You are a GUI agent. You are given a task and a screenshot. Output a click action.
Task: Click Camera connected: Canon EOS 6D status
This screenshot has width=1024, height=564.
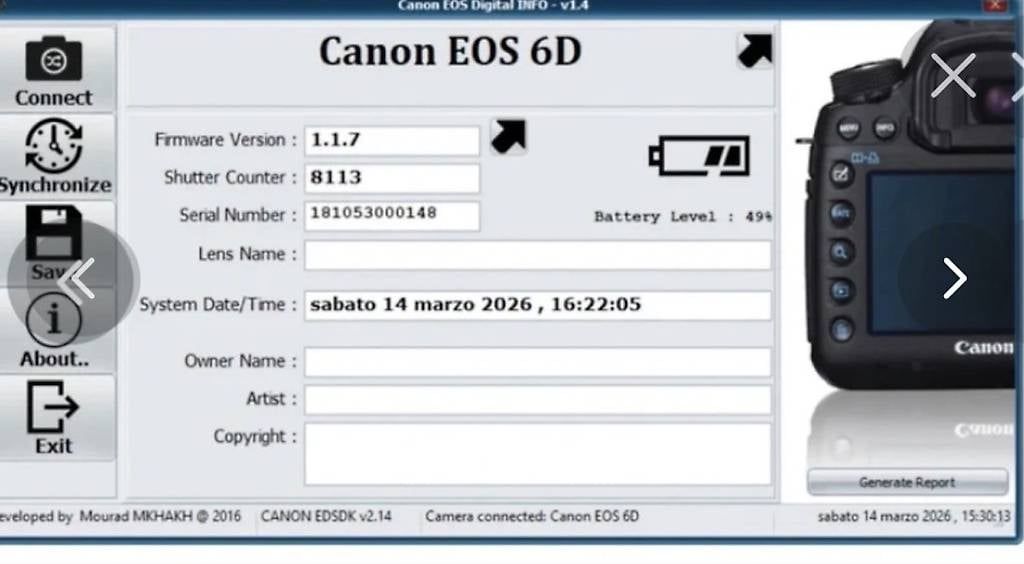532,516
